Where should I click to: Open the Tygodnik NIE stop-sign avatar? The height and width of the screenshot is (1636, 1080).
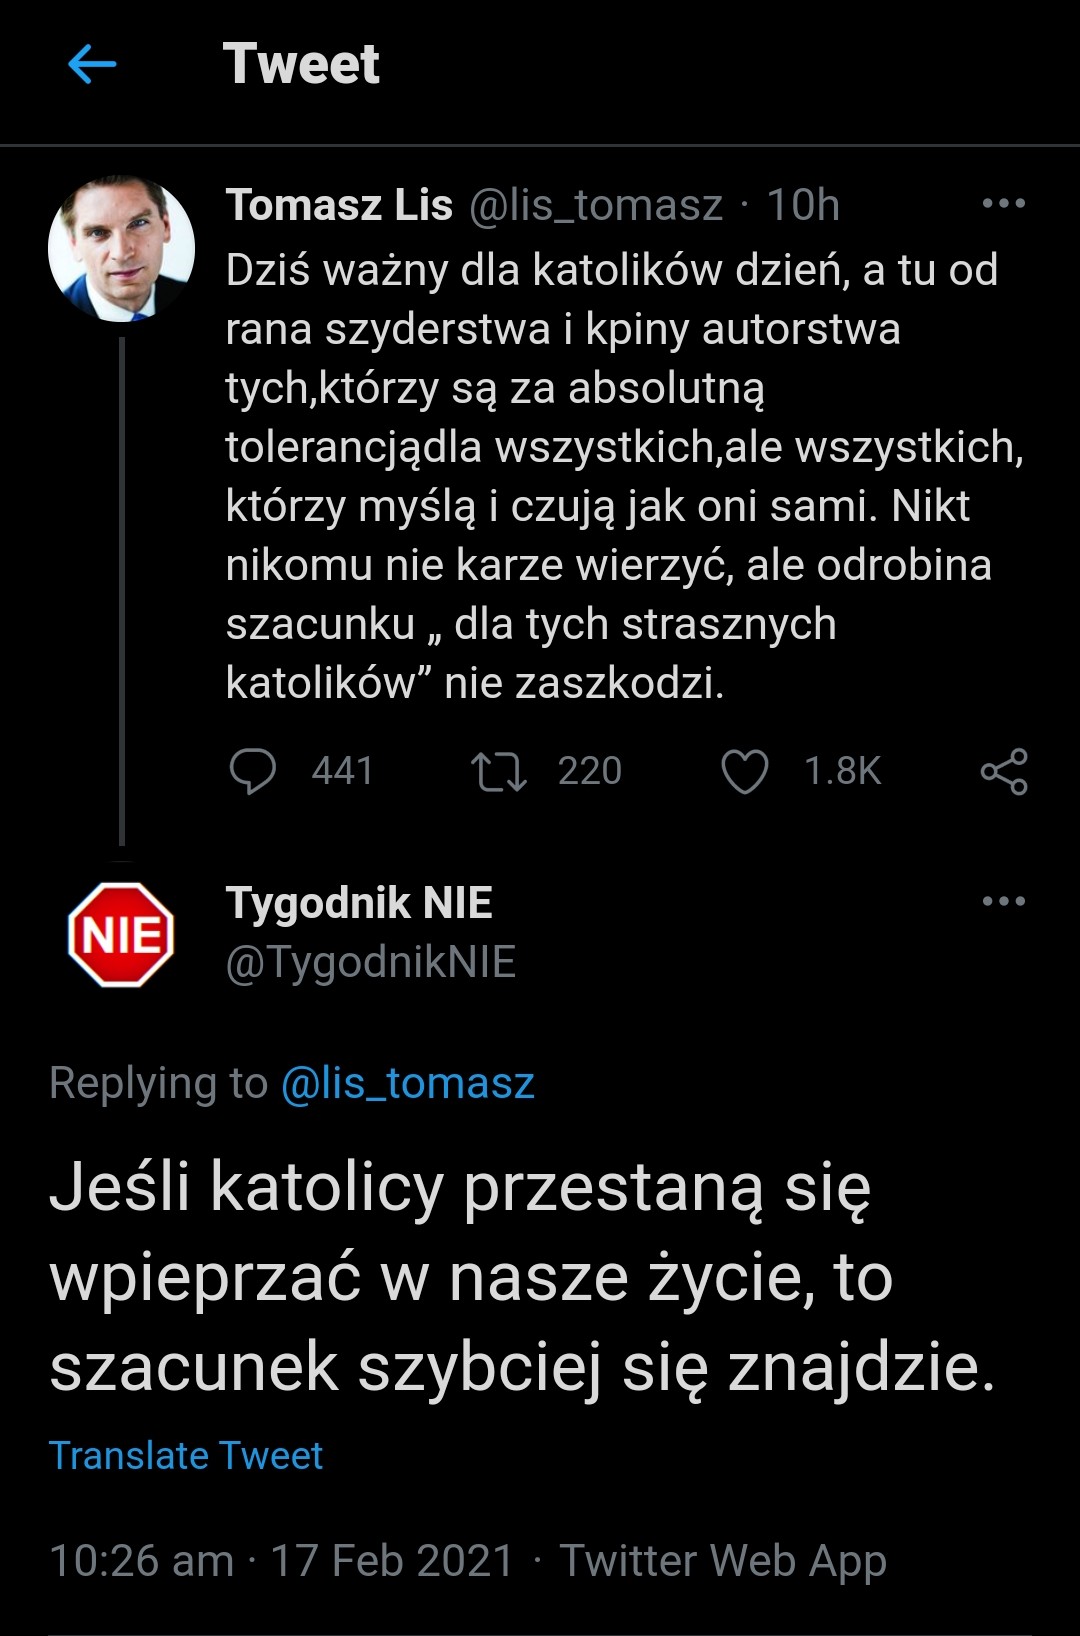click(x=121, y=935)
